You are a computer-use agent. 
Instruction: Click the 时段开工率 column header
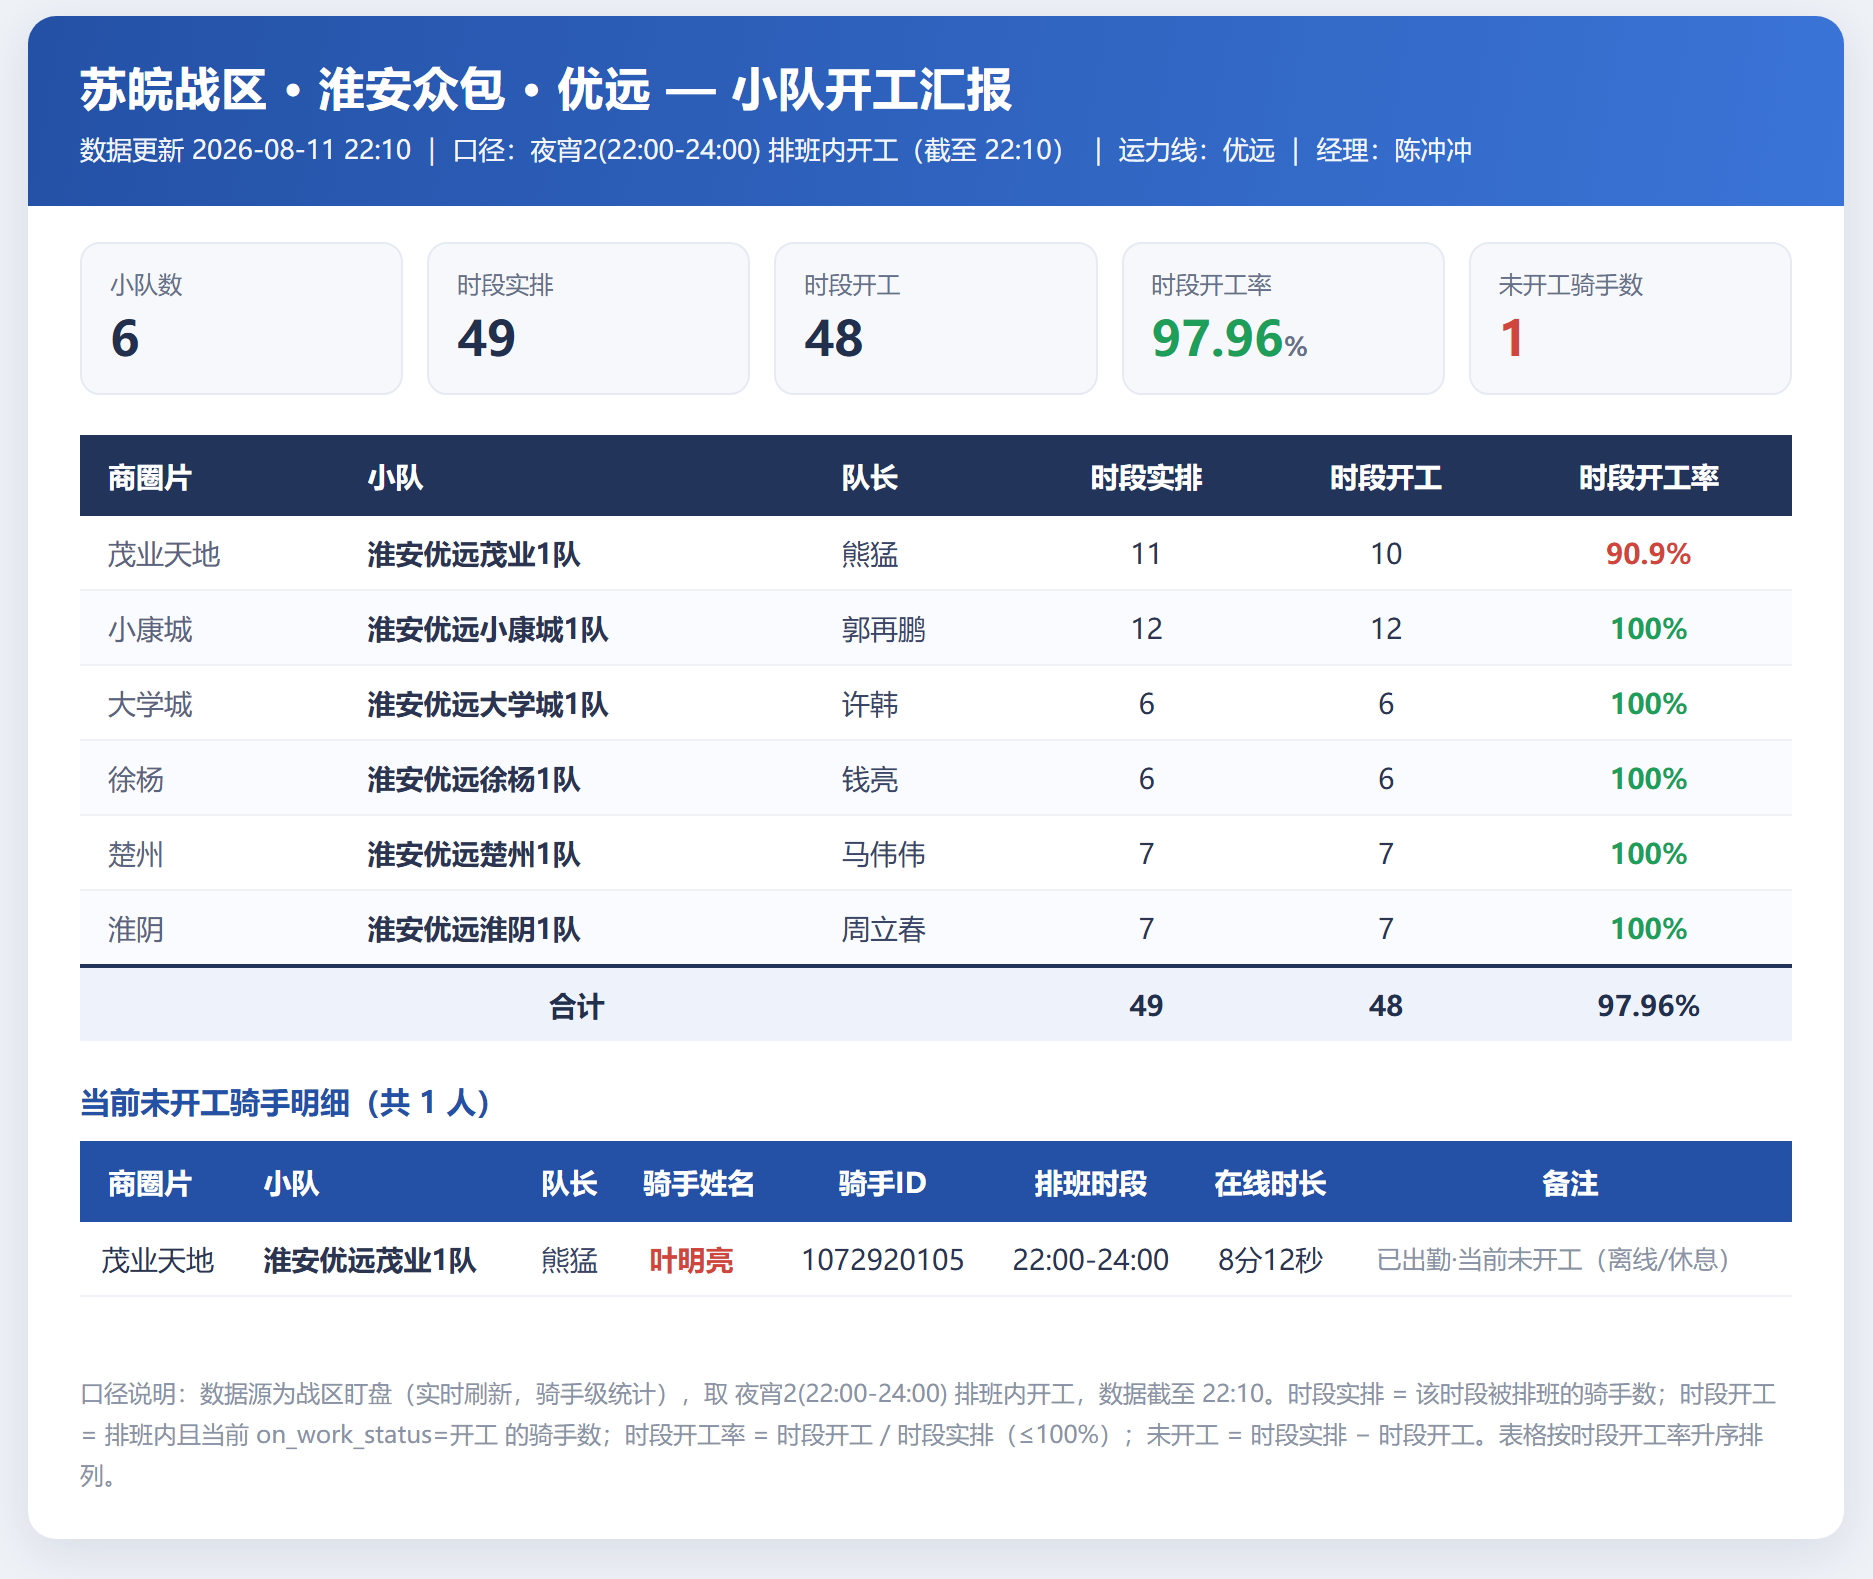coord(1648,477)
